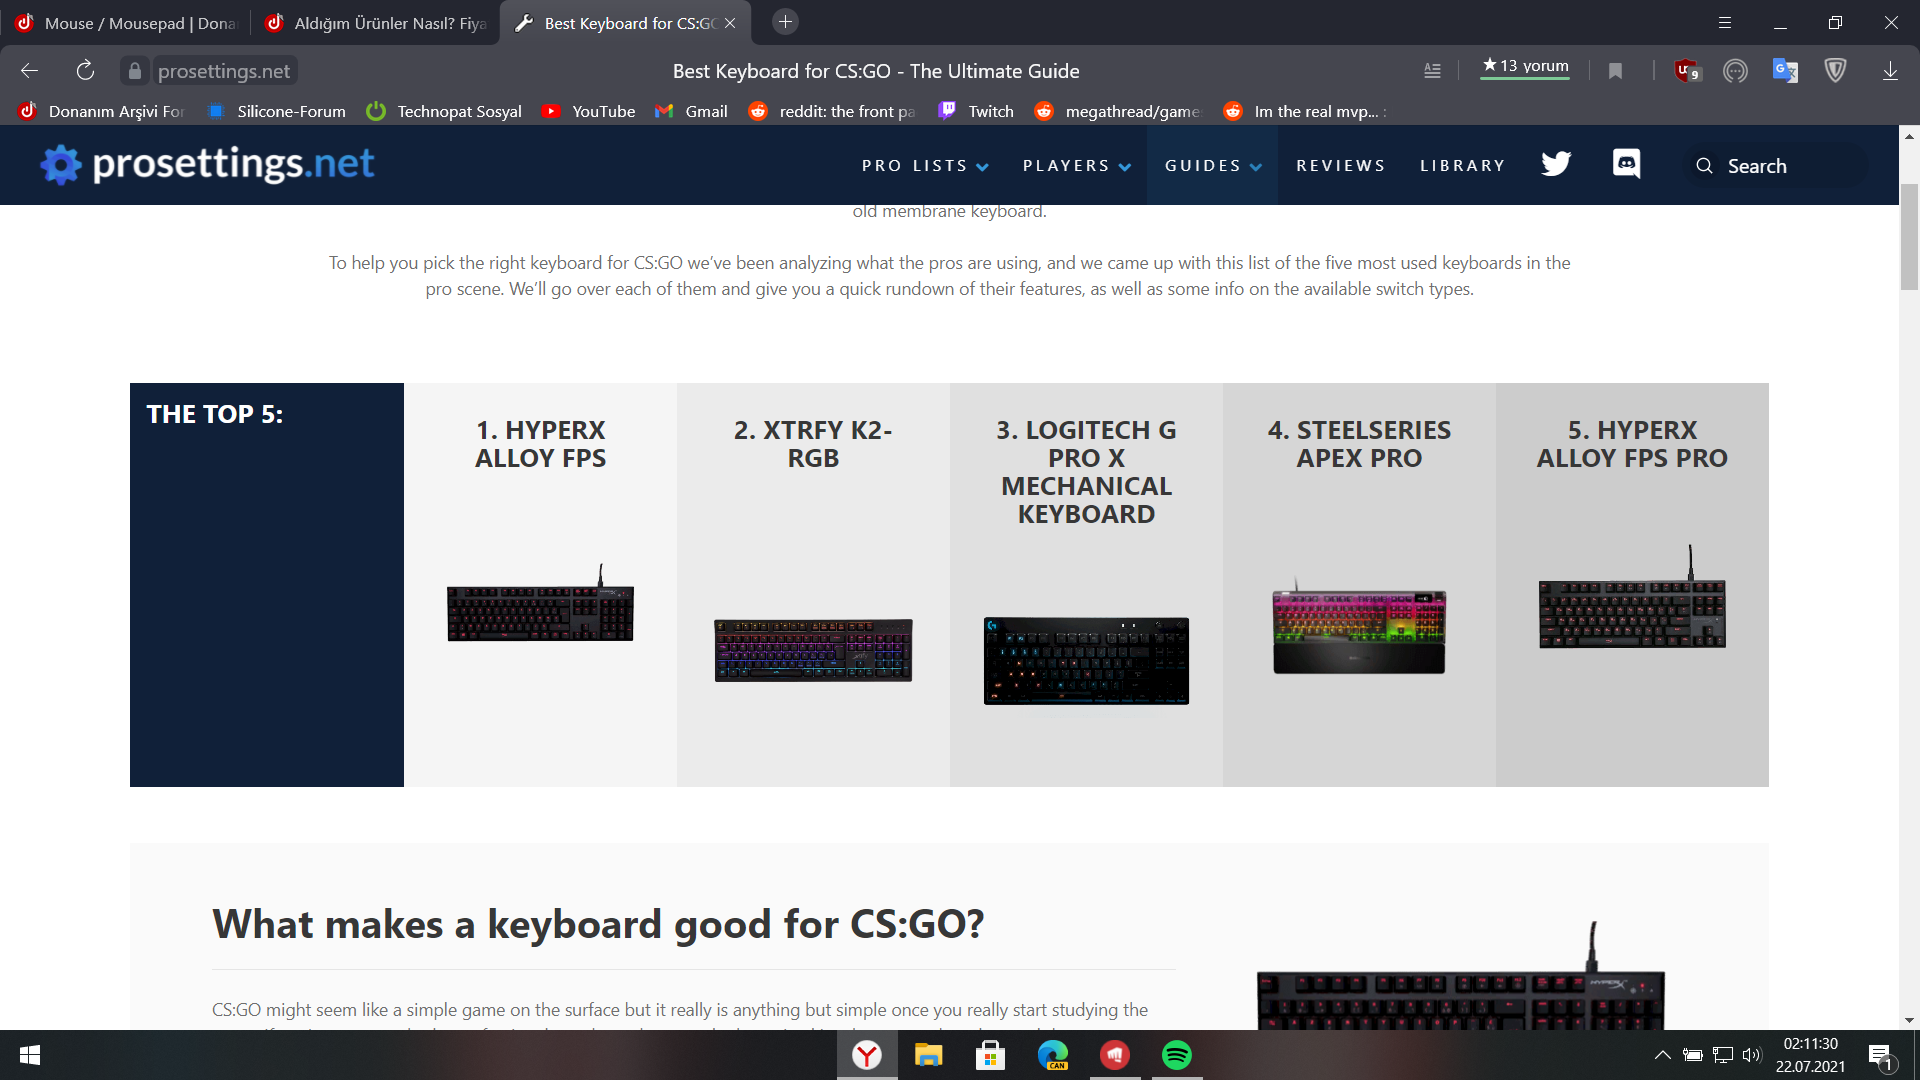Open Google Translate extension icon
1920x1080 pixels.
(1785, 70)
